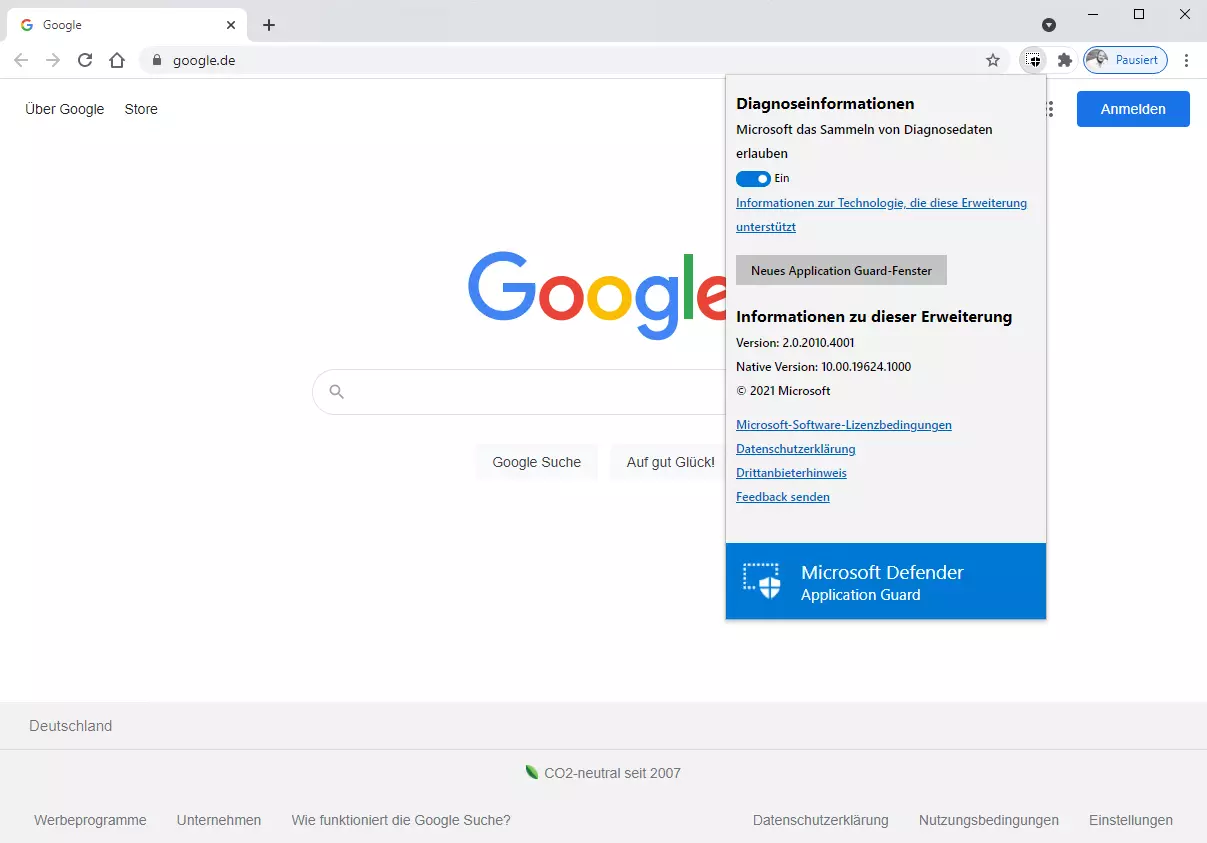Viewport: 1207px width, 843px height.
Task: Open a new browser tab
Action: pyautogui.click(x=269, y=25)
